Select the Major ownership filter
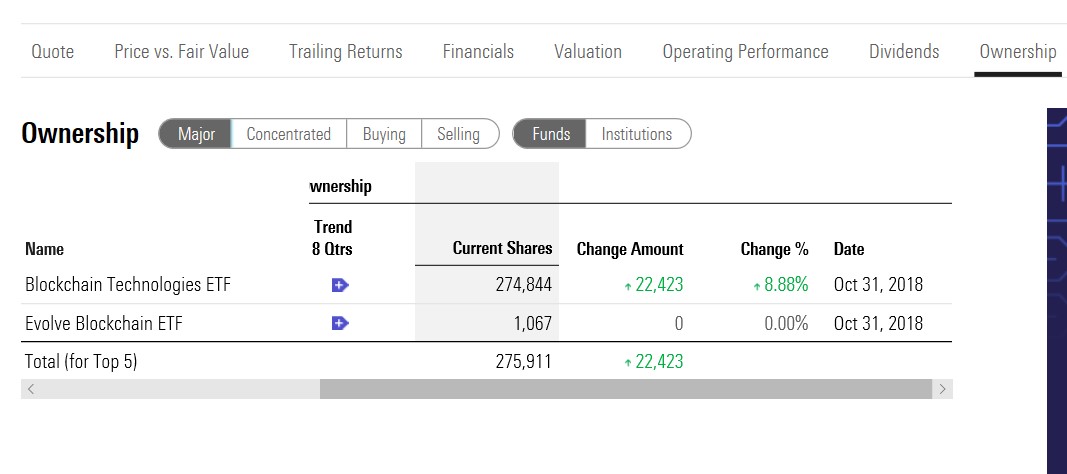Image resolution: width=1067 pixels, height=474 pixels. [196, 134]
